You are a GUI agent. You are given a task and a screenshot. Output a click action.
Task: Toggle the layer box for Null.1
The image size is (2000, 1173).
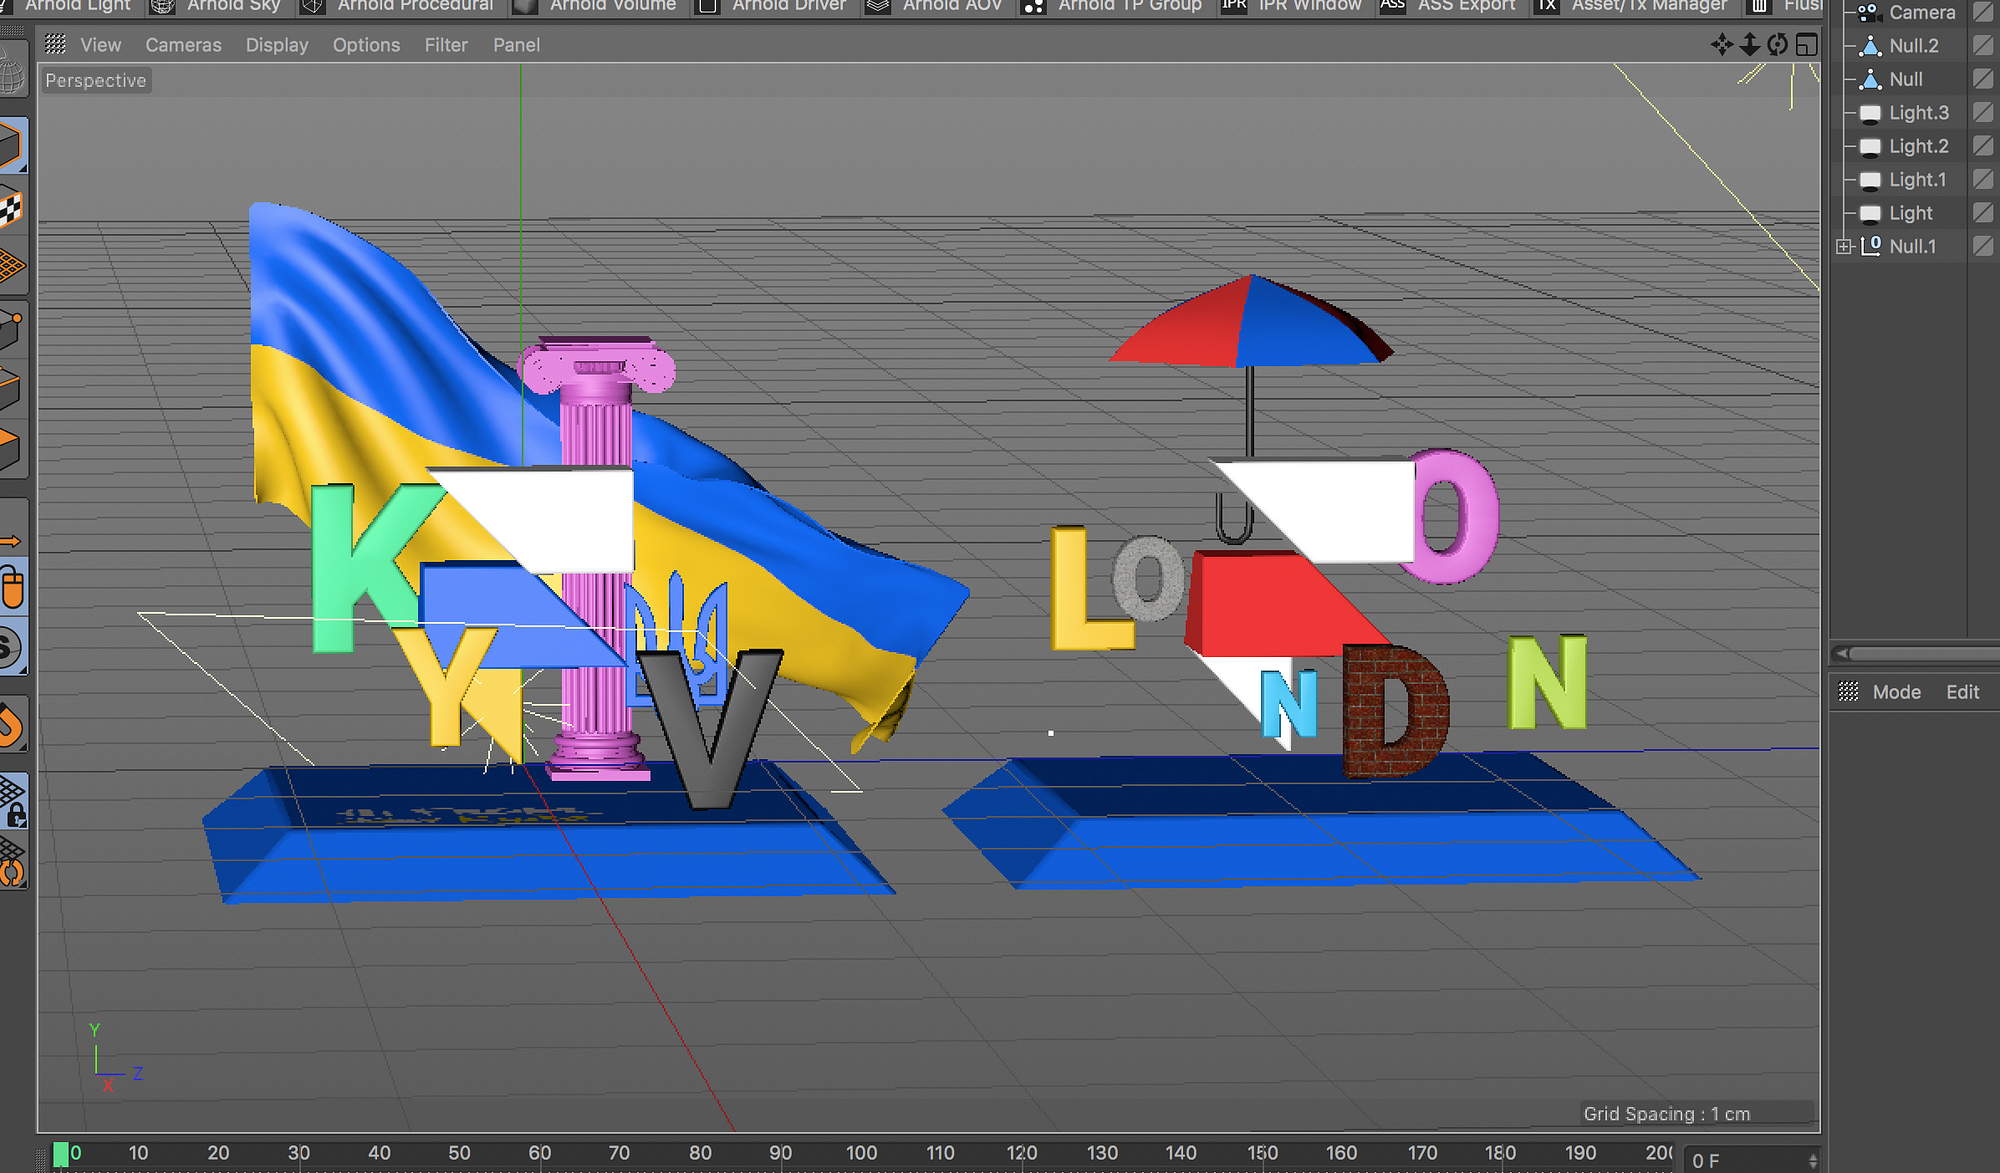coord(1984,246)
